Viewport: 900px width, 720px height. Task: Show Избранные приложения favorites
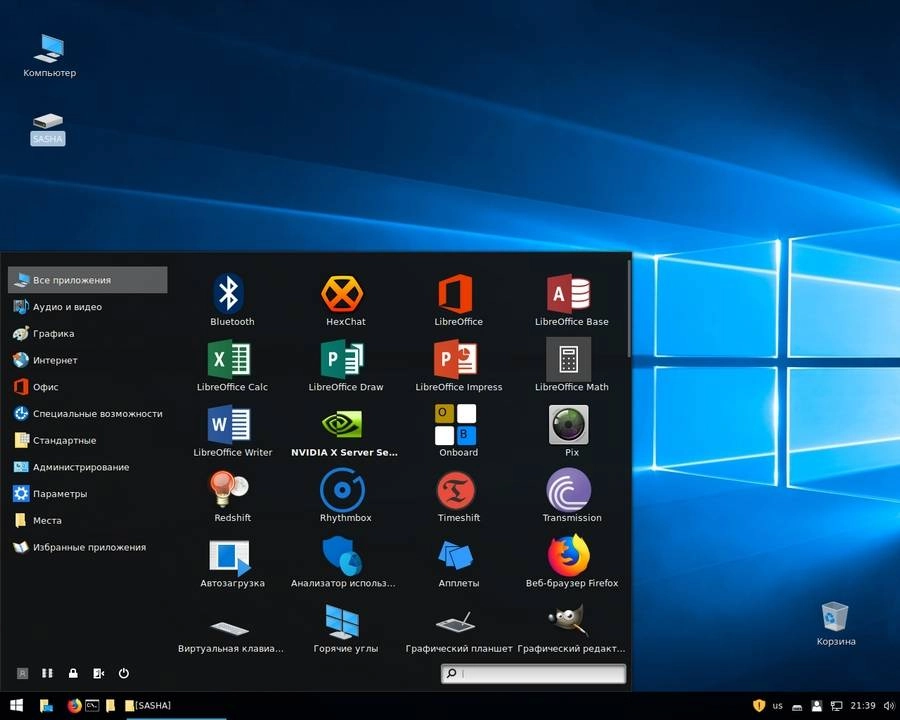pos(88,547)
